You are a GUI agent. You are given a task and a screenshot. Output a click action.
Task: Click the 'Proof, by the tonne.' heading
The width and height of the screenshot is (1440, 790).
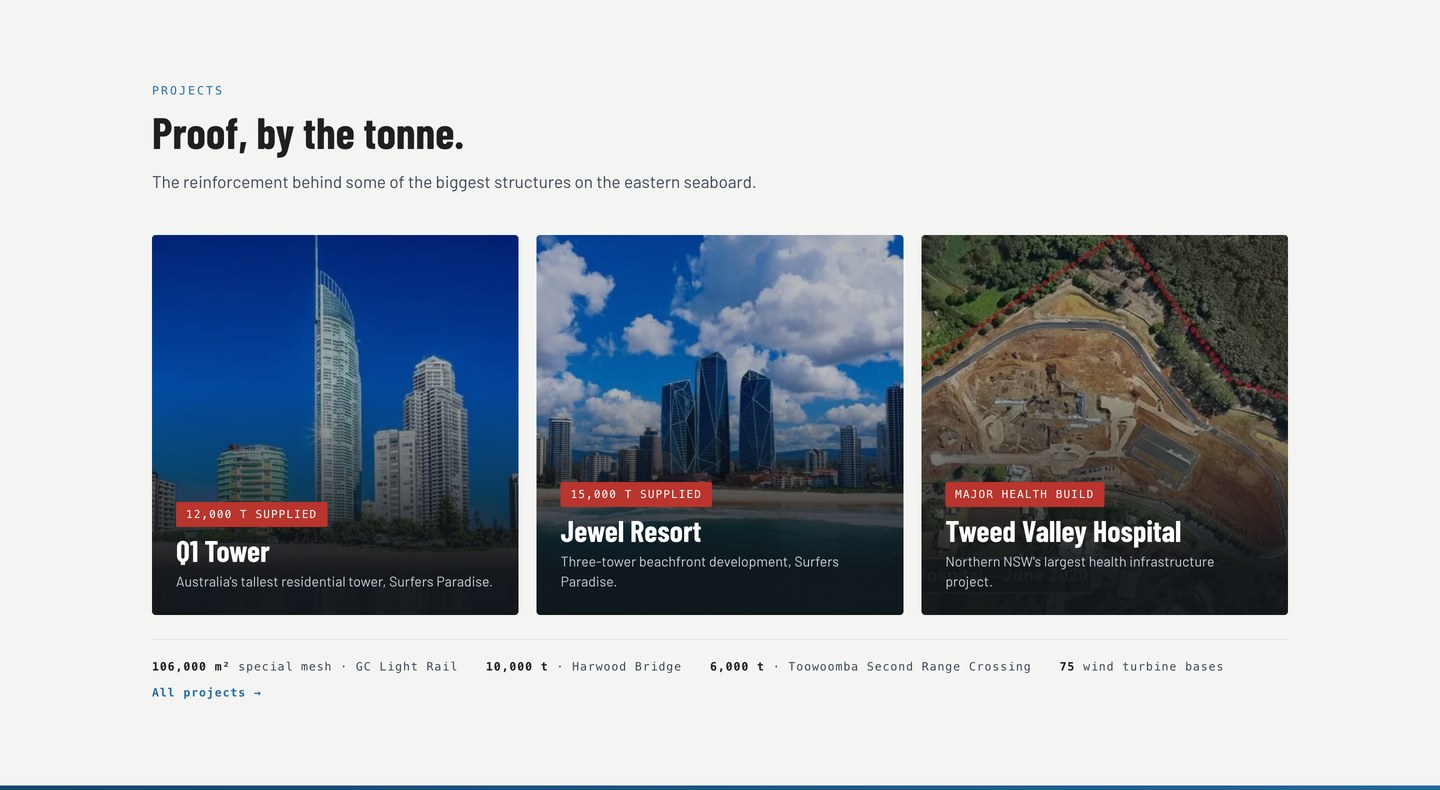pos(308,134)
